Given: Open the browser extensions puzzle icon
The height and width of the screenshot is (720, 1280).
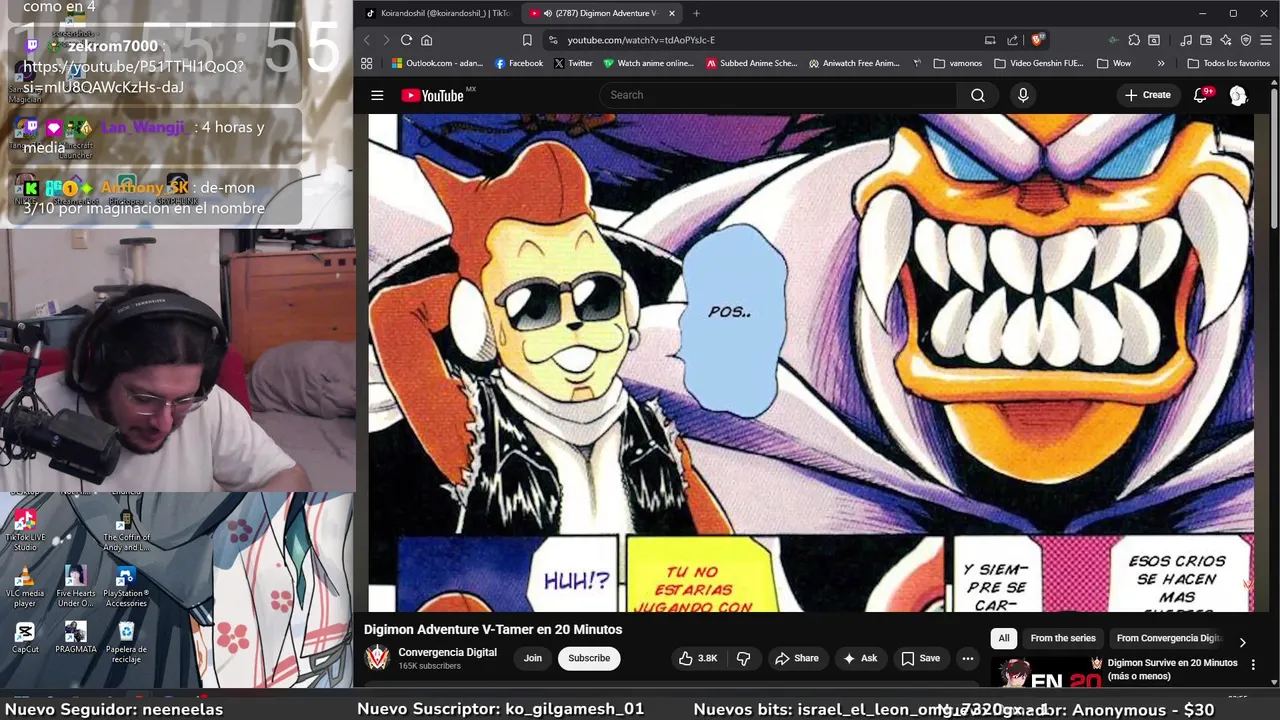Looking at the screenshot, I should 1134,40.
